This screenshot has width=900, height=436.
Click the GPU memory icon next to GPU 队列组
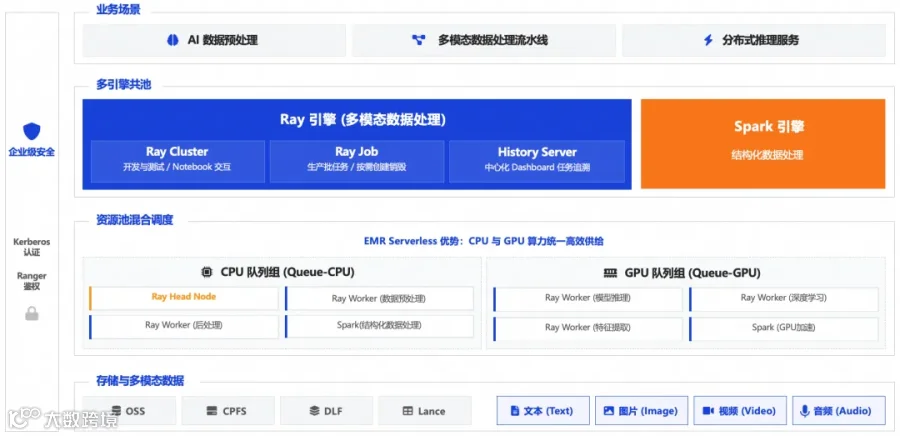(610, 273)
